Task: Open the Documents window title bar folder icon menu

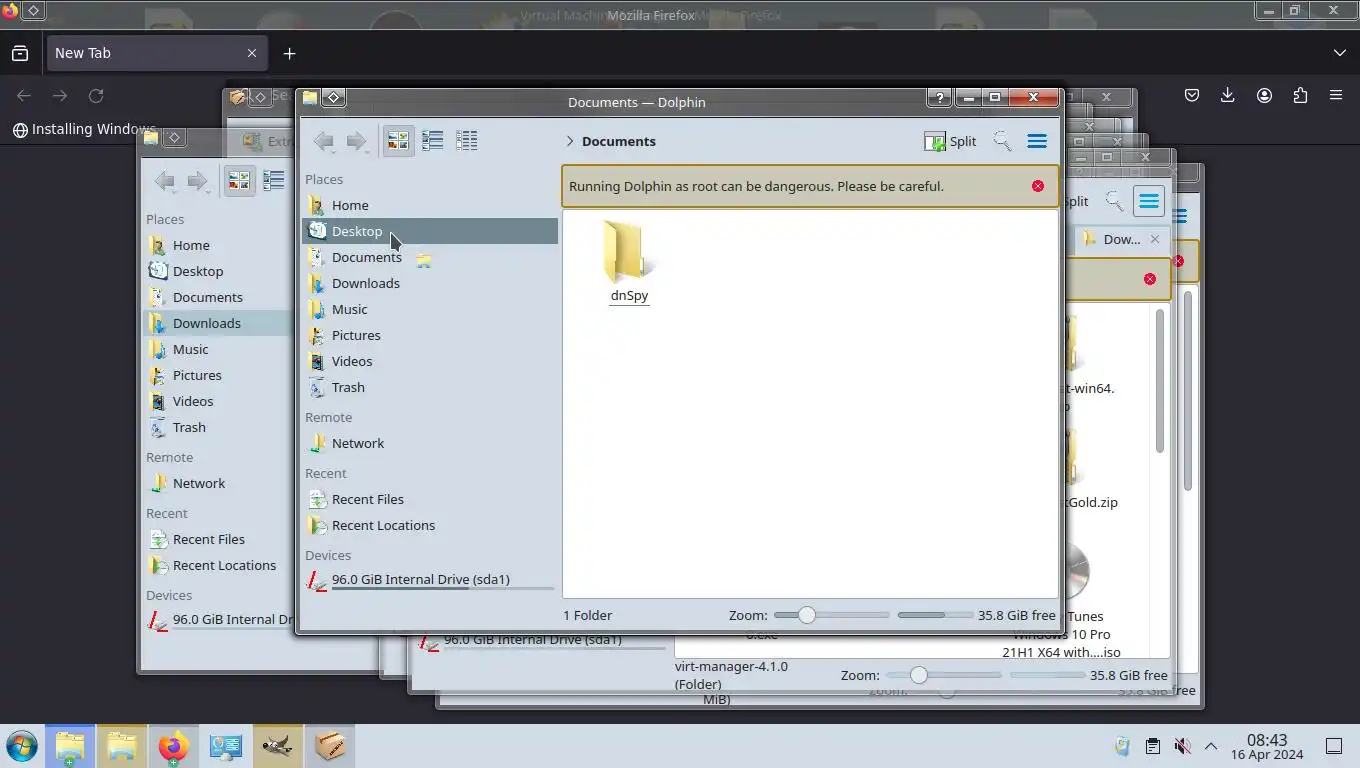Action: (x=310, y=97)
